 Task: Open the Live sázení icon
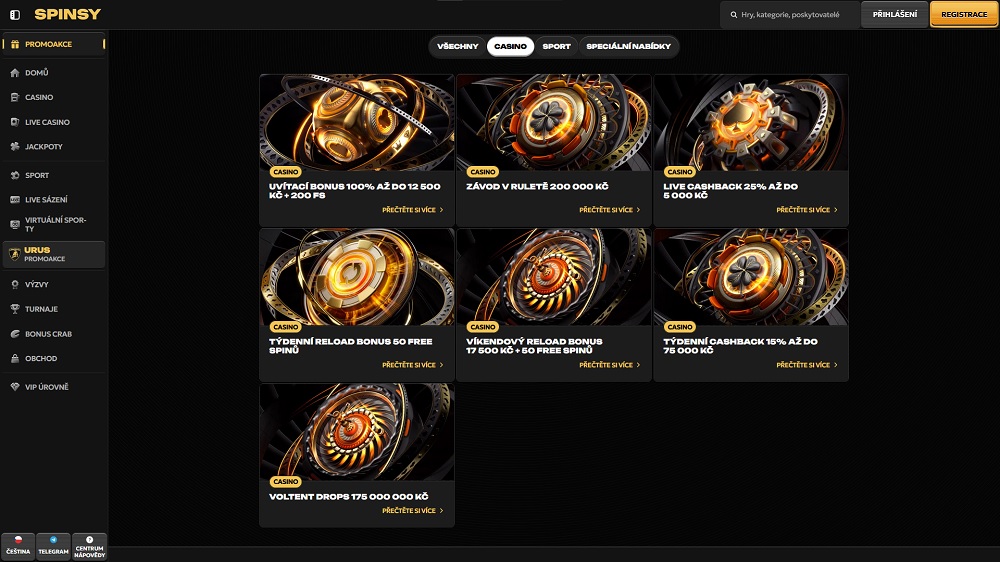pos(15,200)
